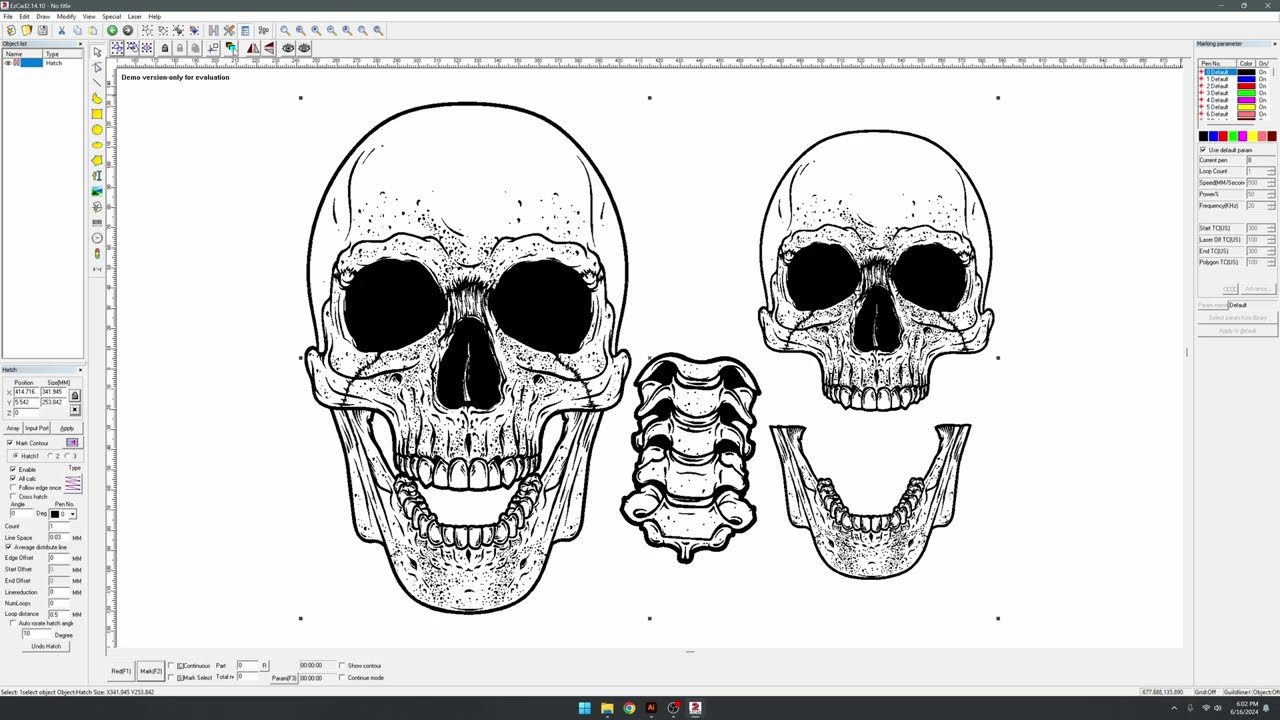Create a new document icon
This screenshot has height=720, width=1280.
(x=11, y=30)
